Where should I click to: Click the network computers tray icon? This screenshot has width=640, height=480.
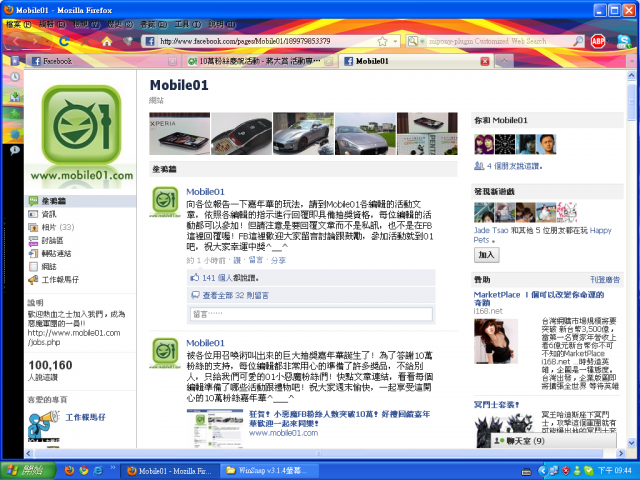(x=553, y=471)
